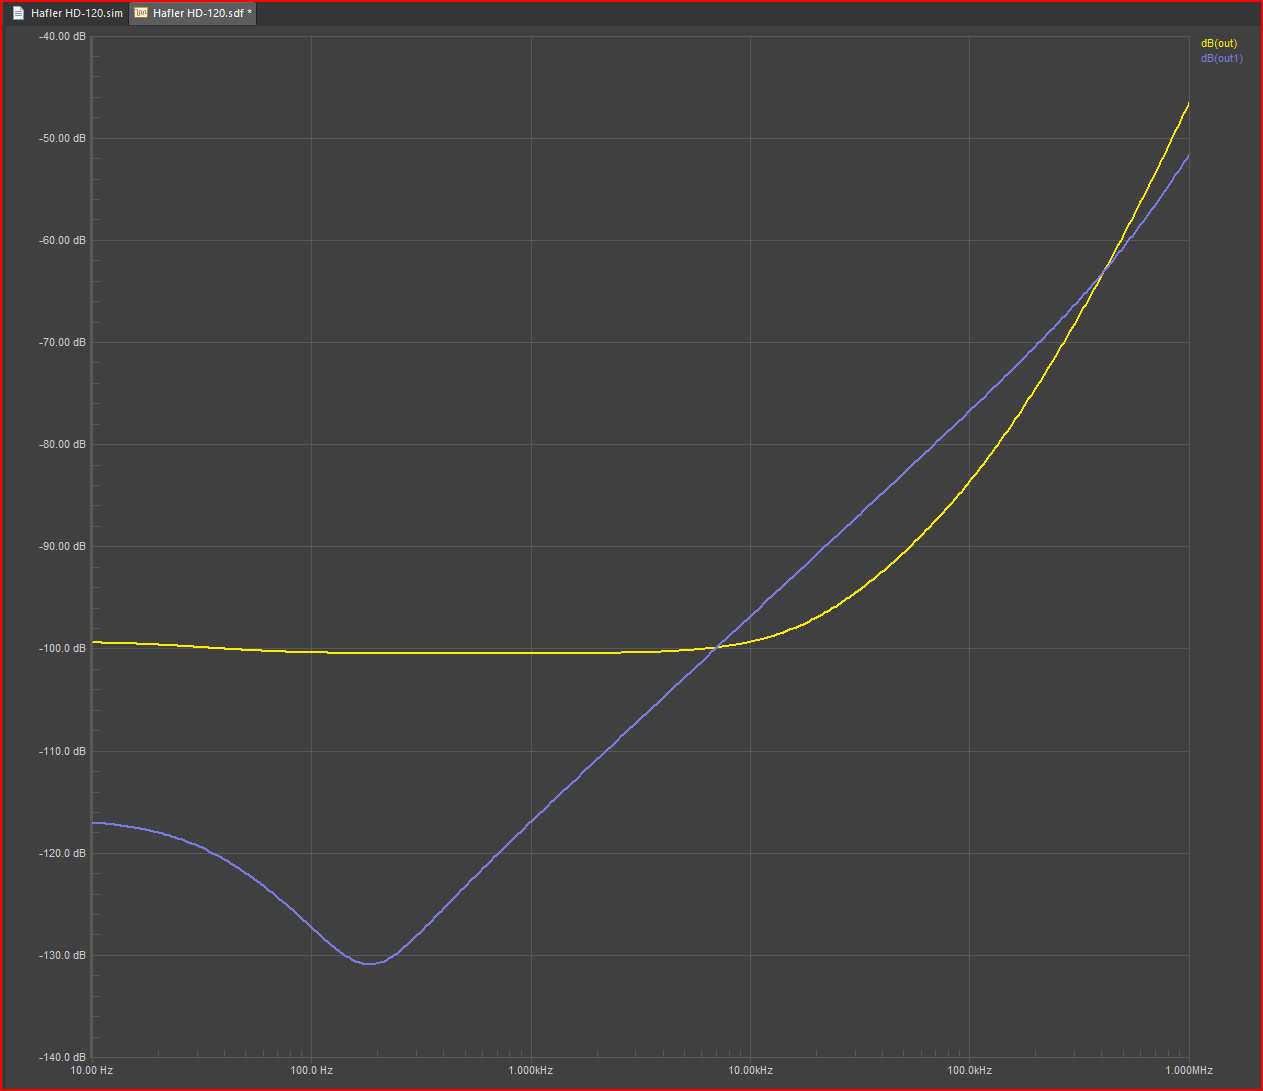Click the -60.00 dB axis label
Screen dimensions: 1263x1091
(63, 240)
